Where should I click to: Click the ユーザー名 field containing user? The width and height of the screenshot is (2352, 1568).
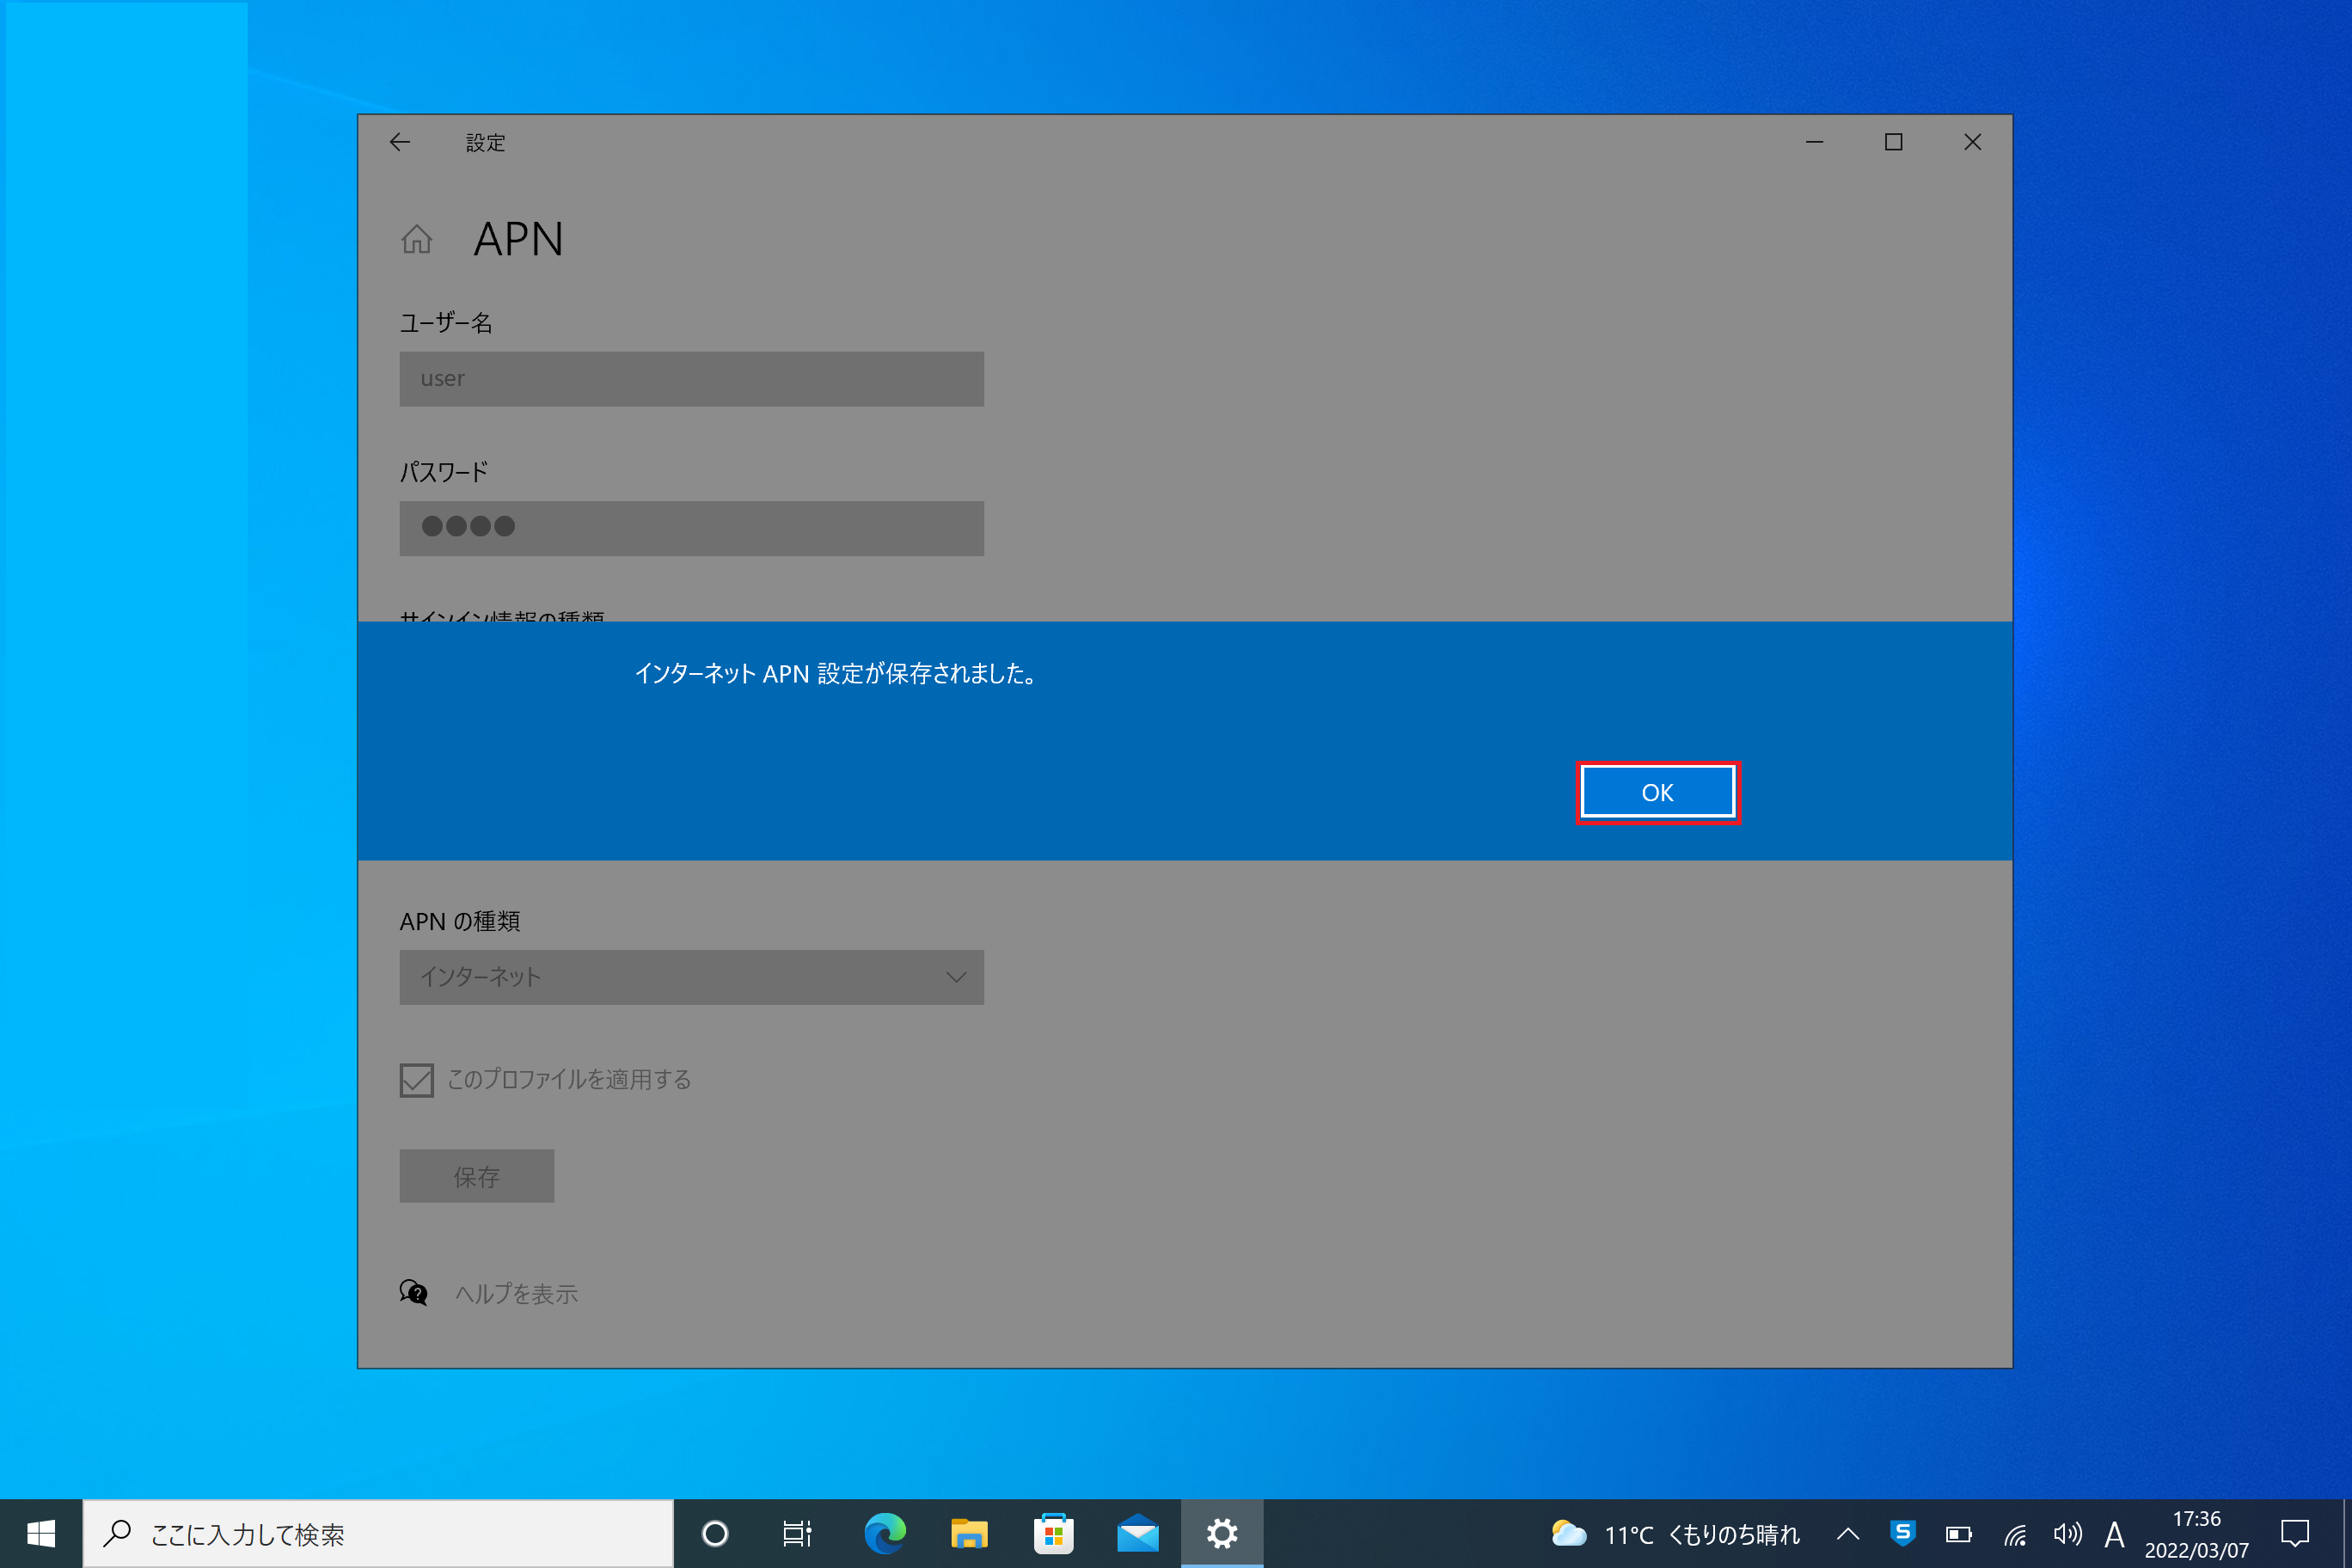click(691, 379)
